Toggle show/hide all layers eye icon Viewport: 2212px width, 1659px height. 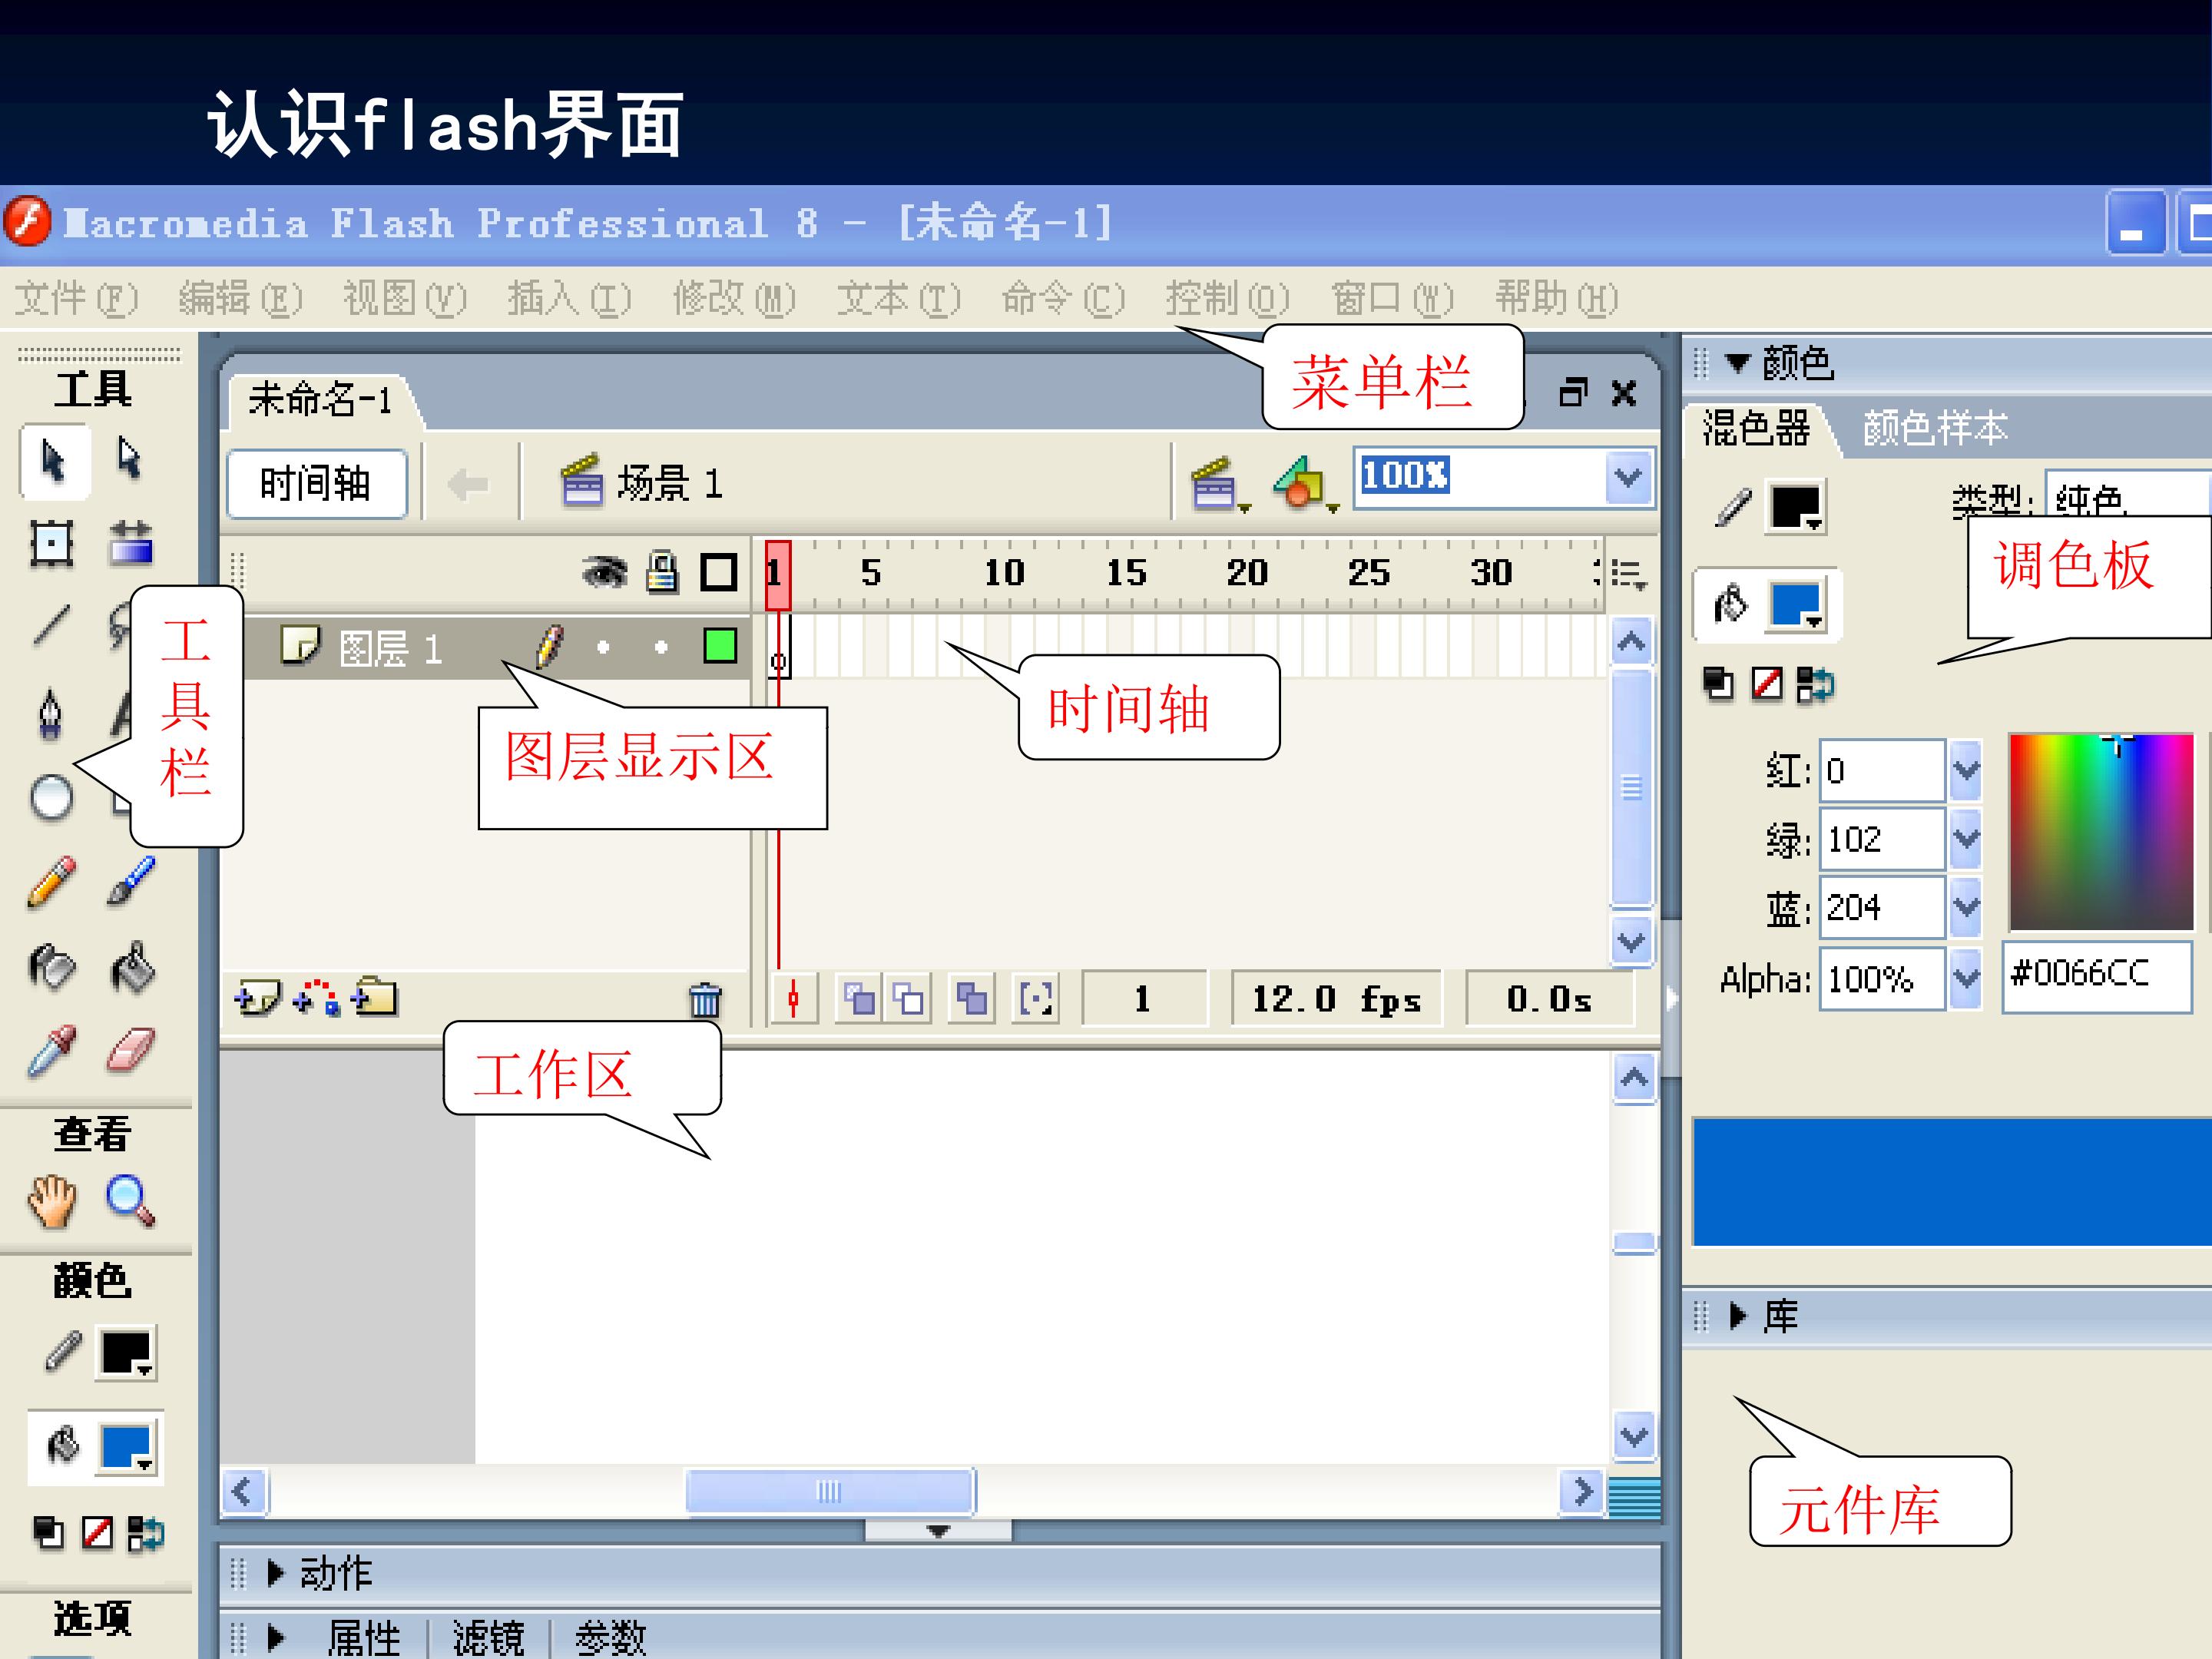tap(604, 572)
